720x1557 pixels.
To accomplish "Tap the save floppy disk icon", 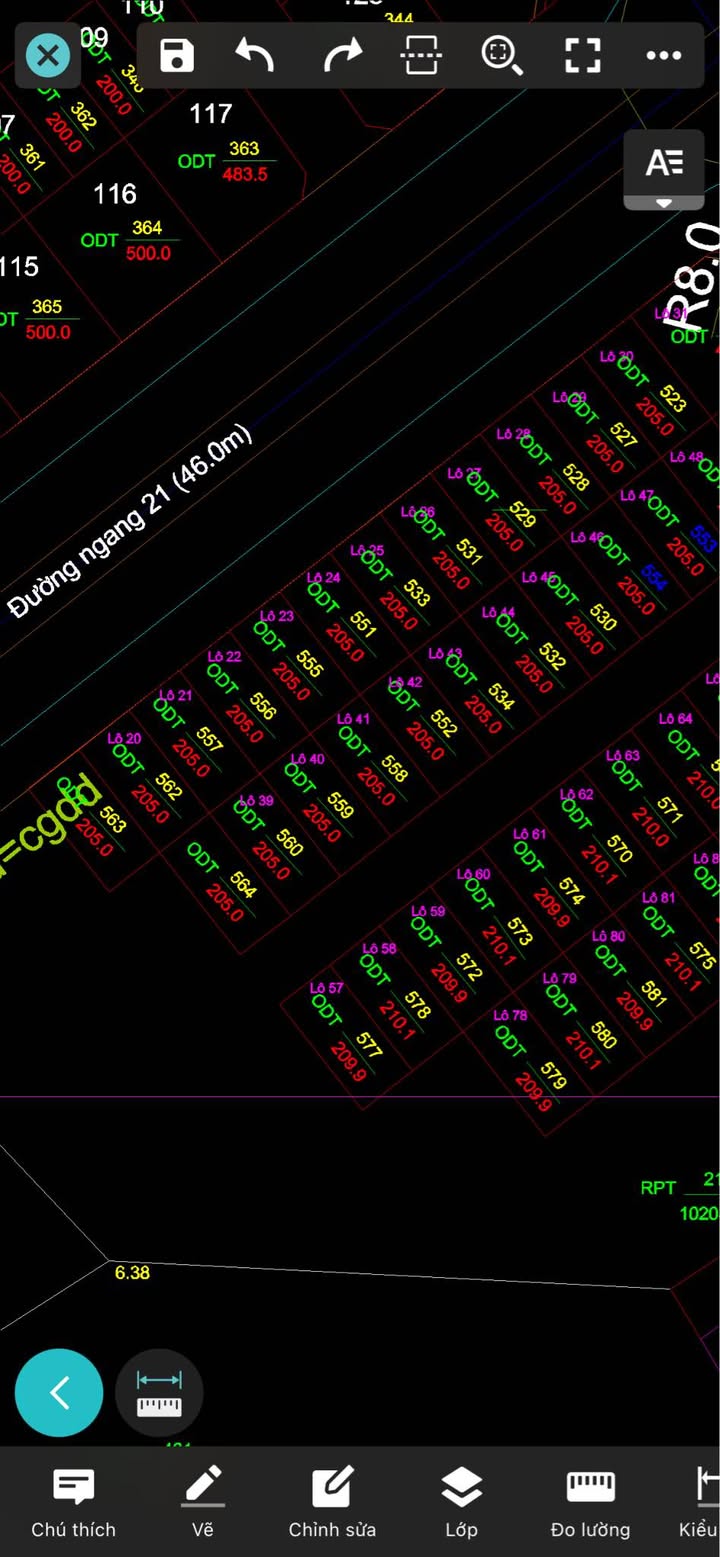I will coord(177,55).
